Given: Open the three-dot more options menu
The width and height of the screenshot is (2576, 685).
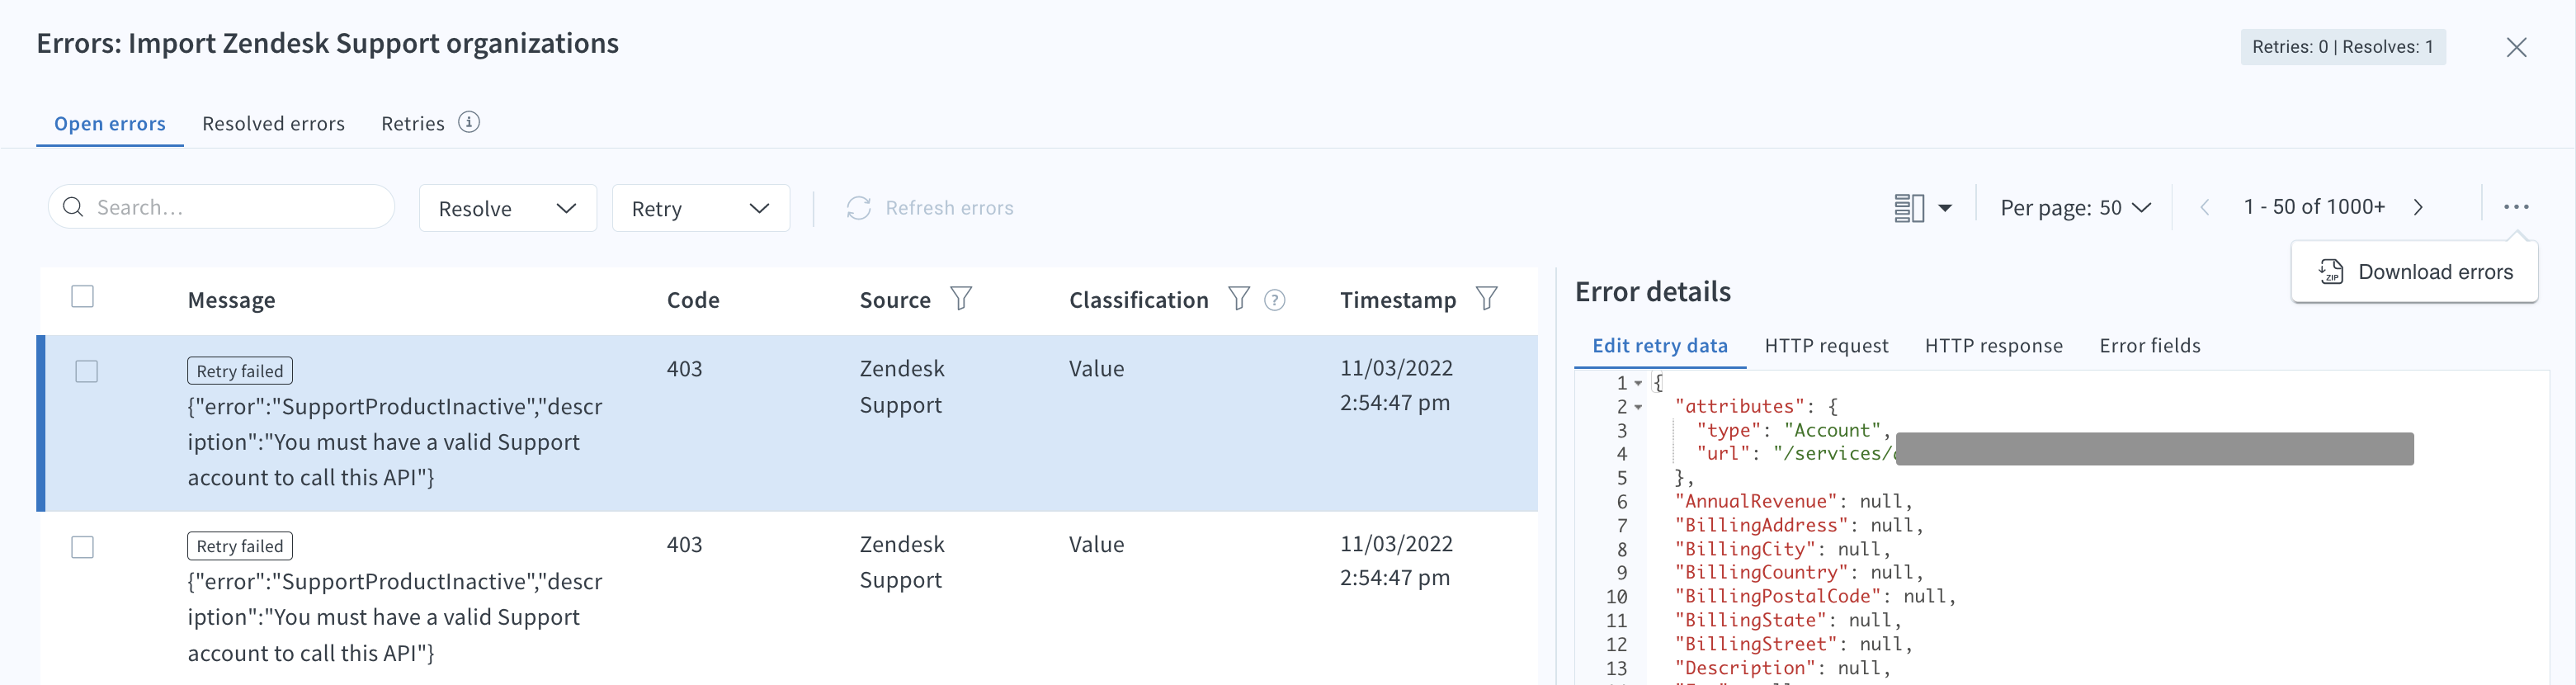Looking at the screenshot, I should coord(2516,207).
